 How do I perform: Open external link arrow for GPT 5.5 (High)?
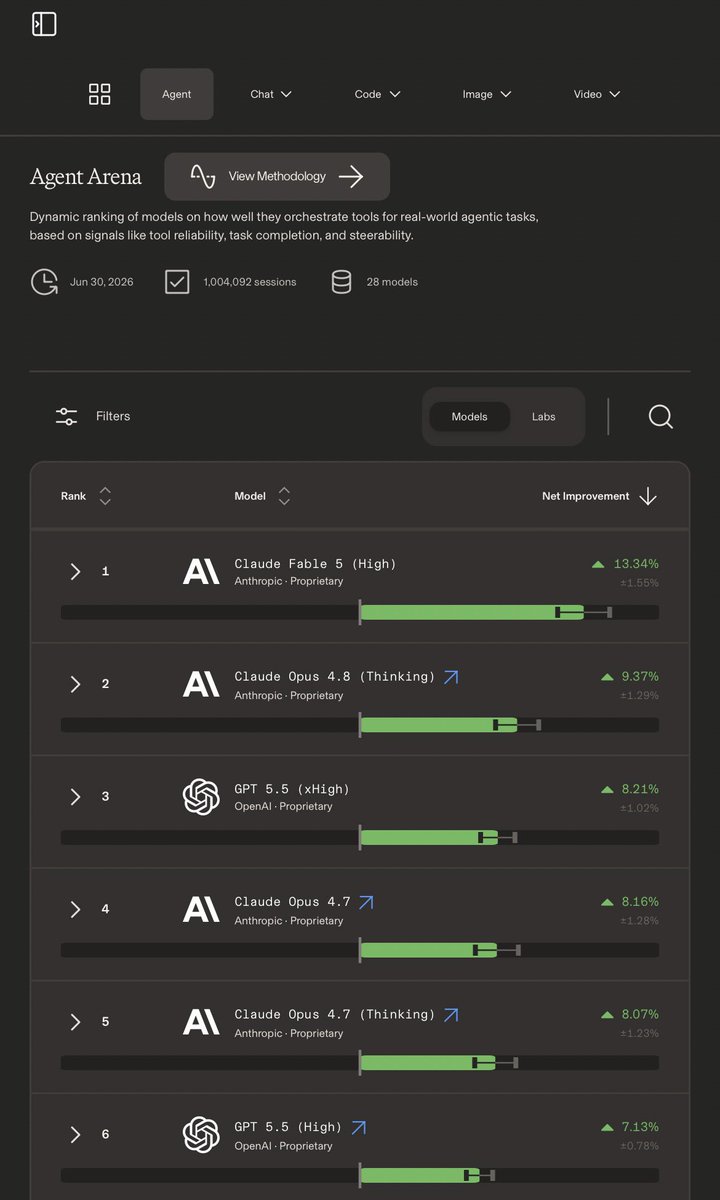pyautogui.click(x=358, y=1127)
